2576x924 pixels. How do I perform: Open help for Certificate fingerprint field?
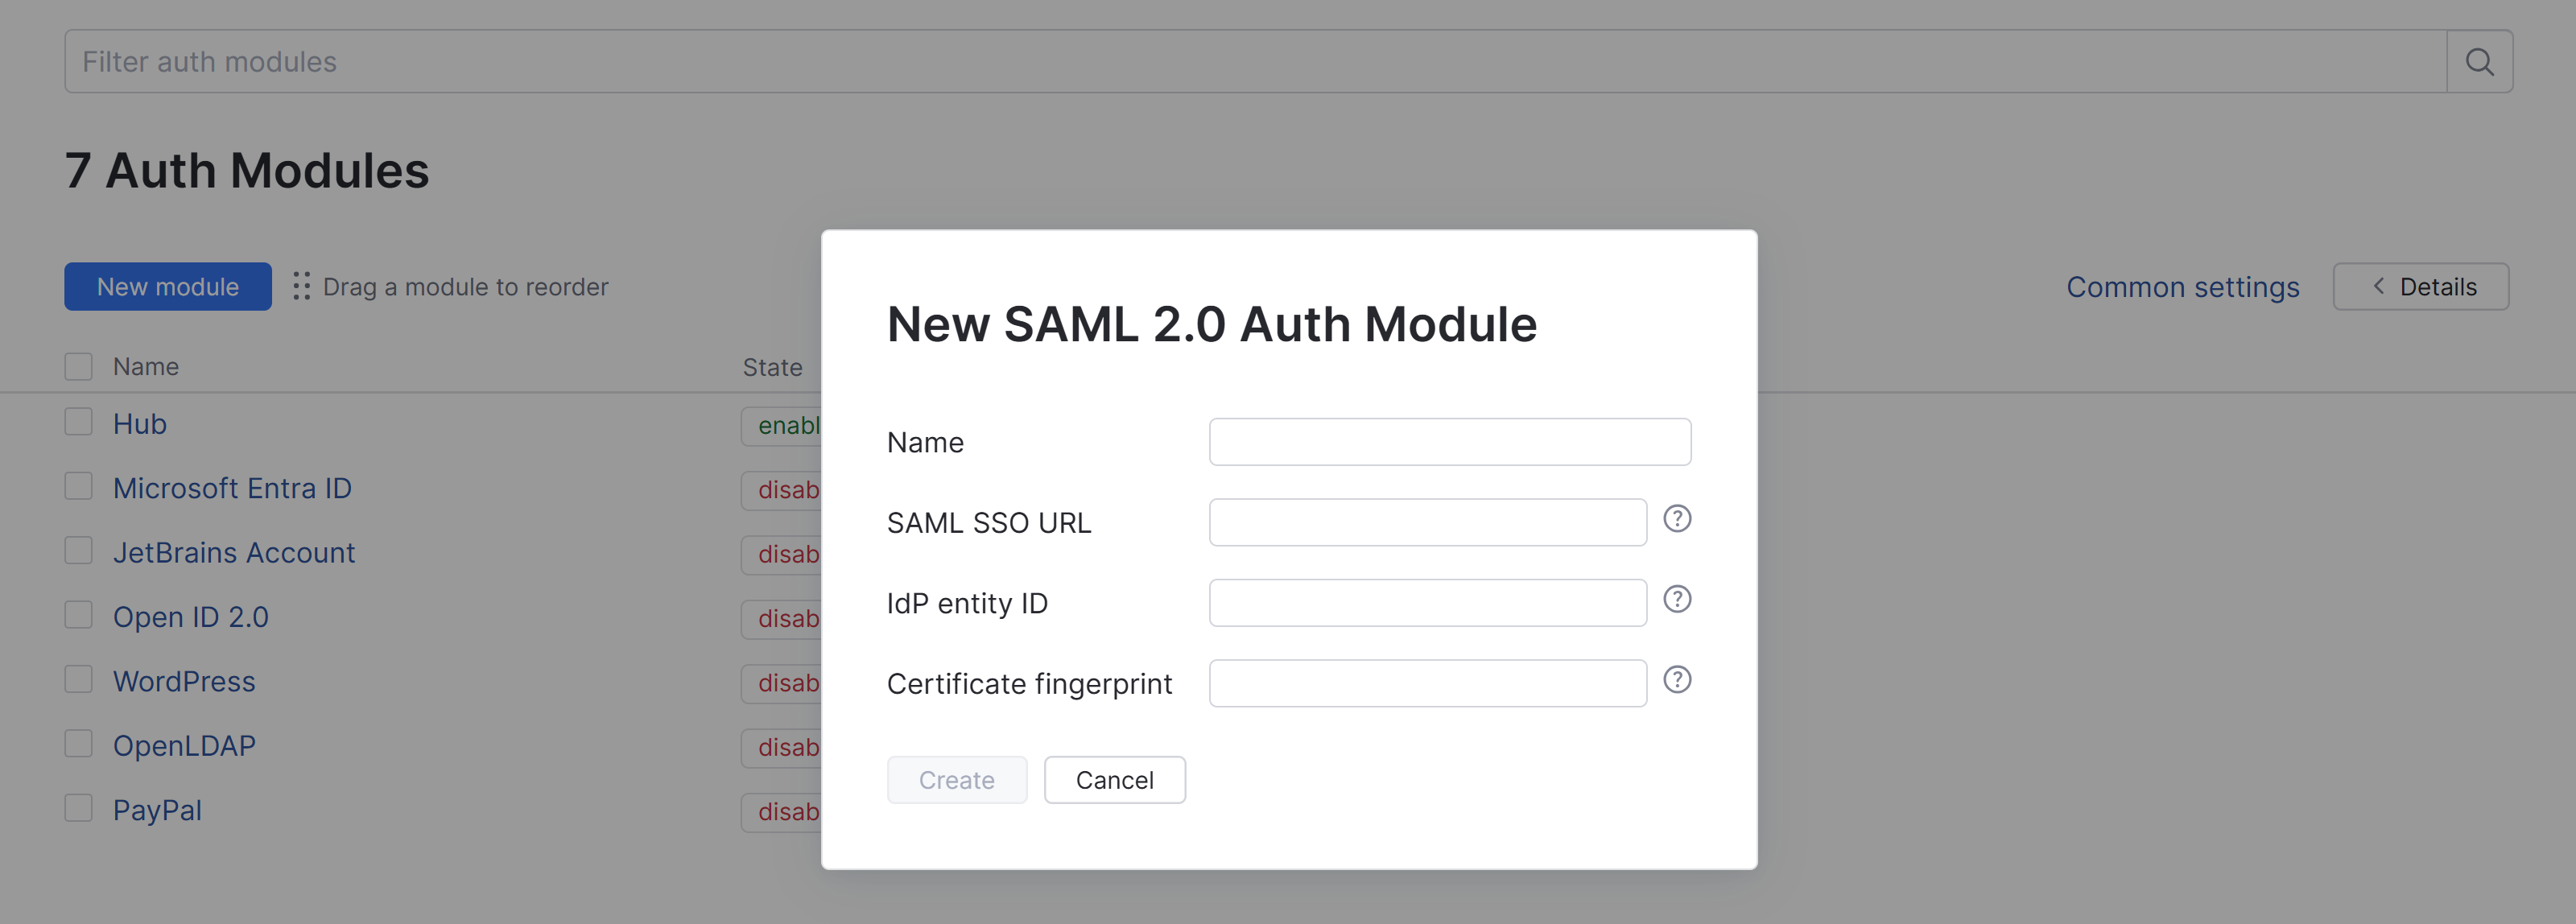(x=1677, y=681)
